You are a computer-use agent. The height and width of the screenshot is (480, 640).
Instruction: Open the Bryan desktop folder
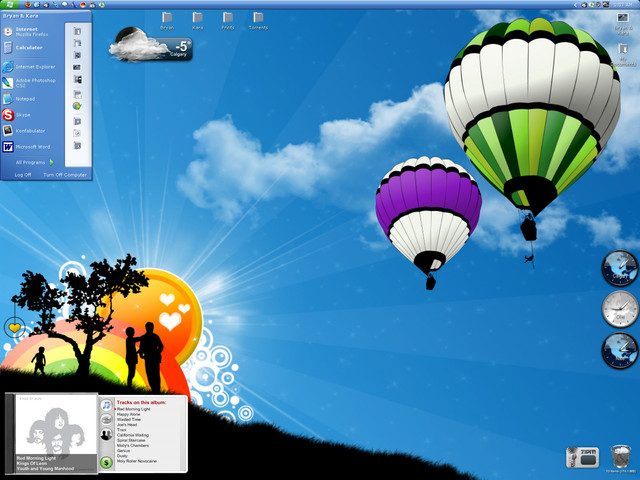click(x=167, y=21)
